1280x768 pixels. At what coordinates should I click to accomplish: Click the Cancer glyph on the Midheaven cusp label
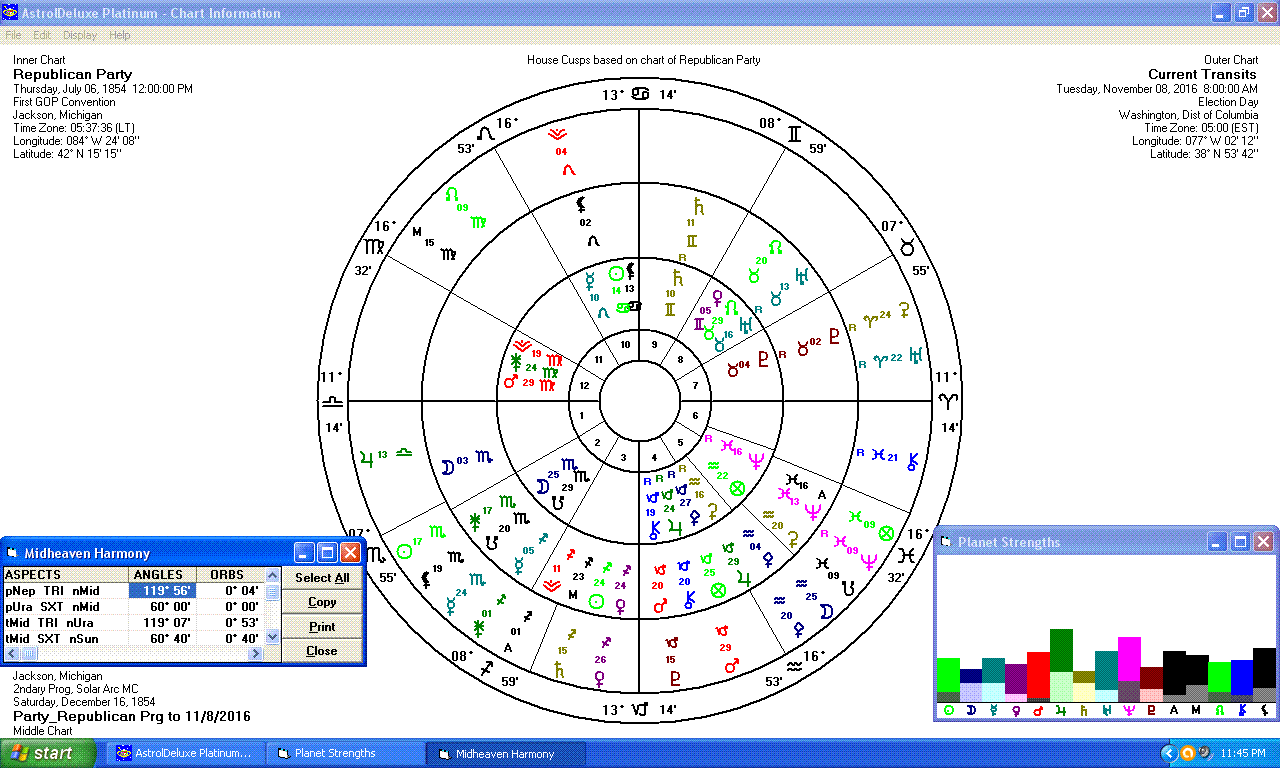pos(640,94)
